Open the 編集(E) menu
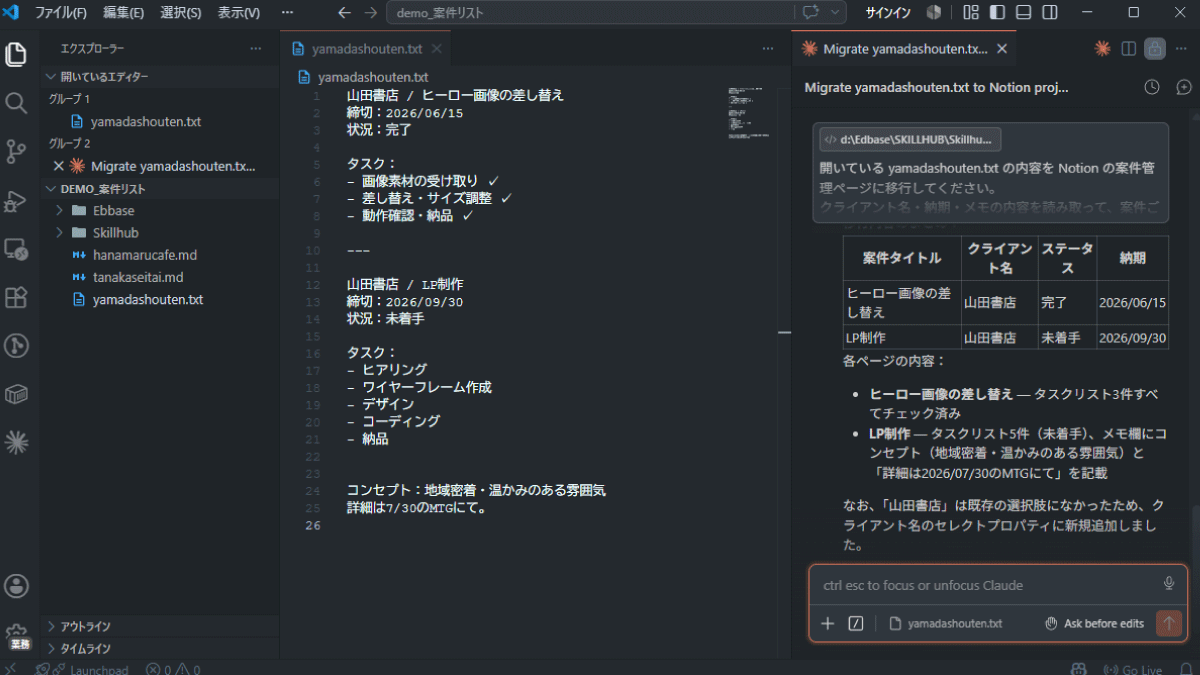 124,13
